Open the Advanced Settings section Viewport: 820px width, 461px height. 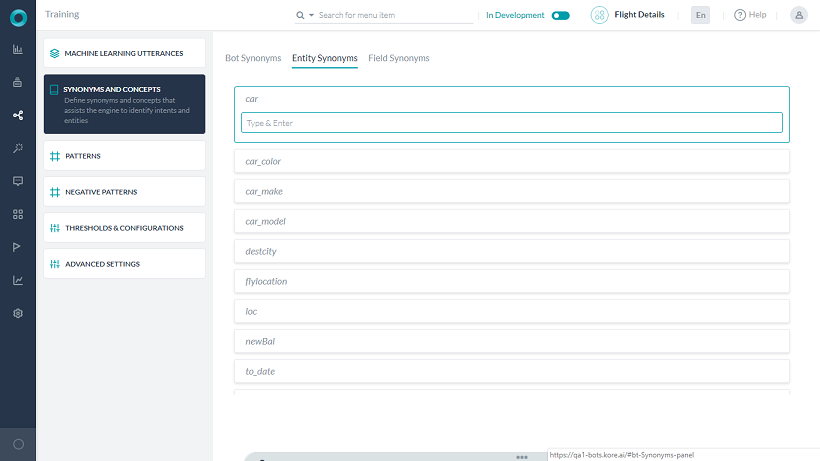point(124,264)
